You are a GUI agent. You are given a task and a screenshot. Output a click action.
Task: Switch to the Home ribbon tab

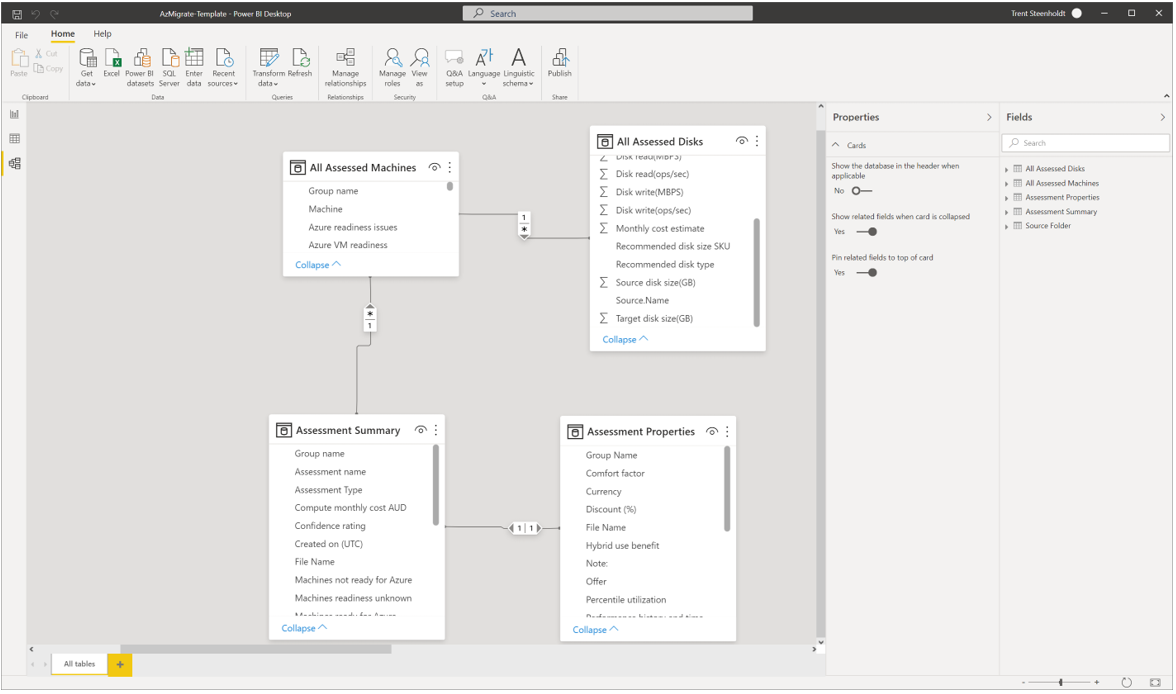tap(63, 34)
